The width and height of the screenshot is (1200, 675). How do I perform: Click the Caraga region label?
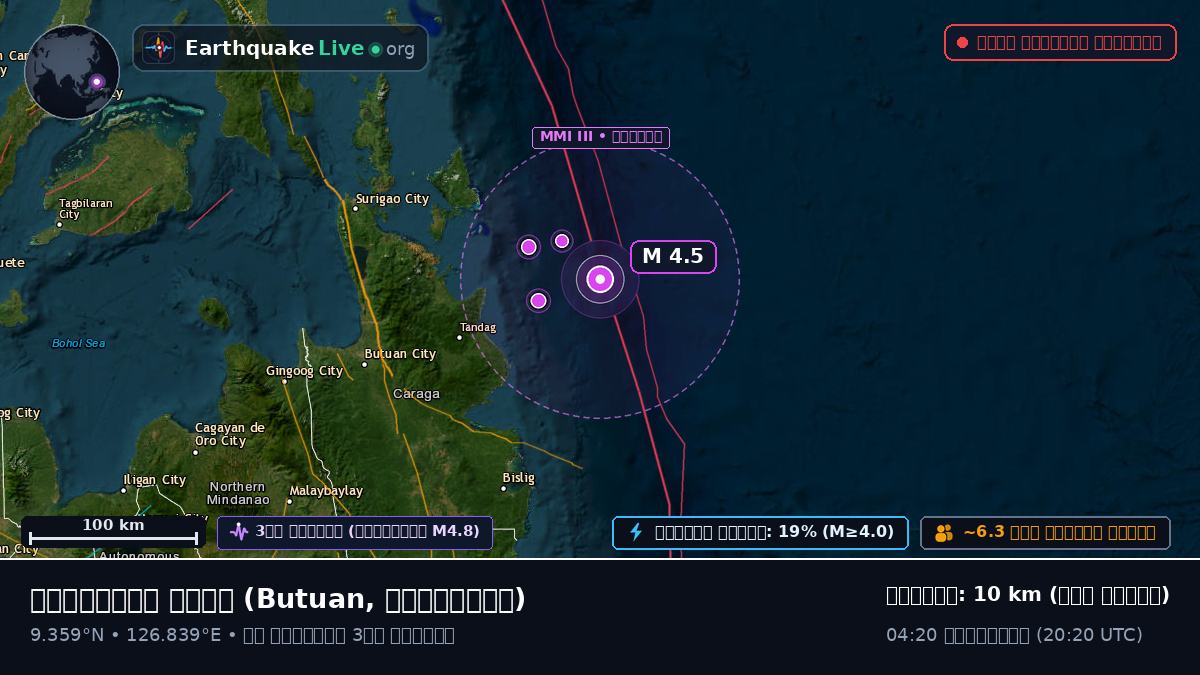pos(416,394)
